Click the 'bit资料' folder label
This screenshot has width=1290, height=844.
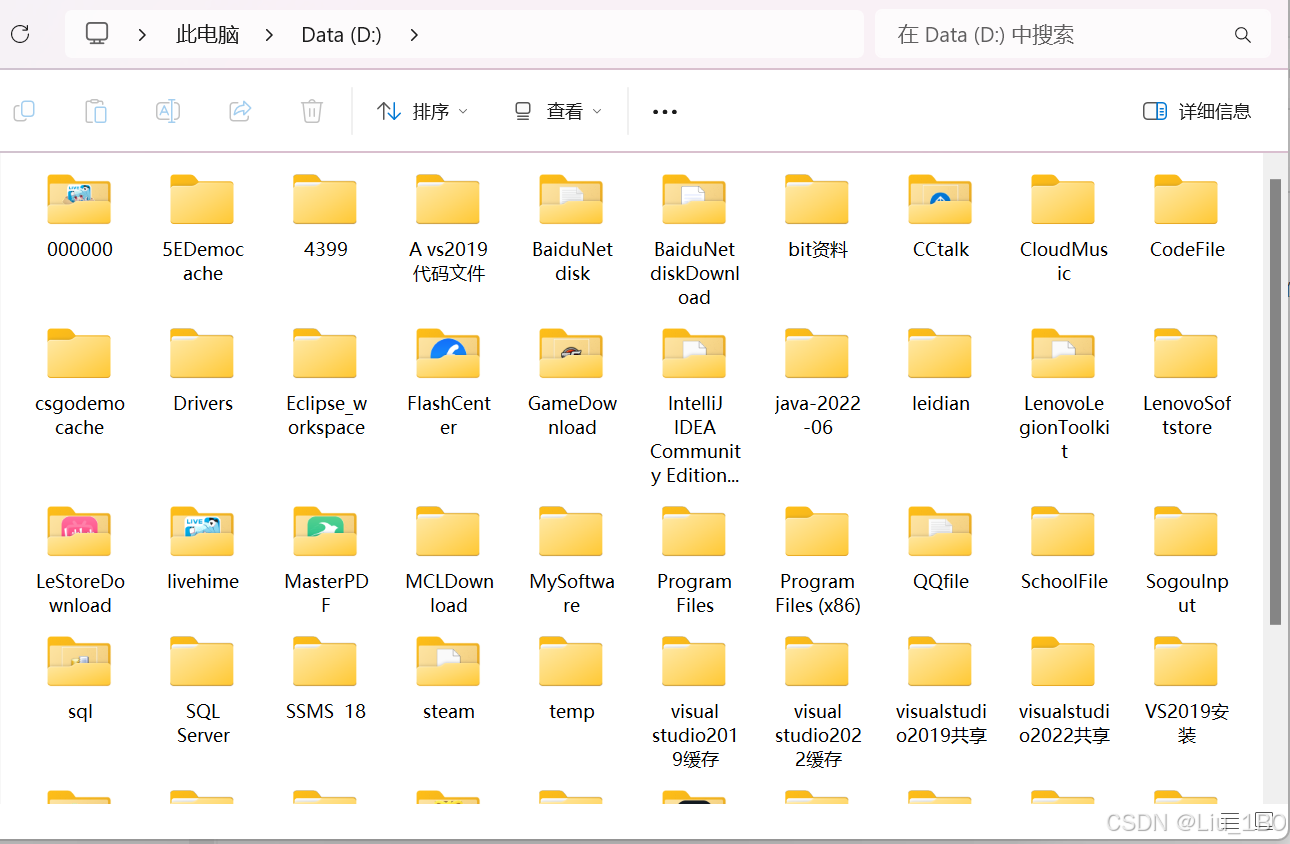click(818, 250)
